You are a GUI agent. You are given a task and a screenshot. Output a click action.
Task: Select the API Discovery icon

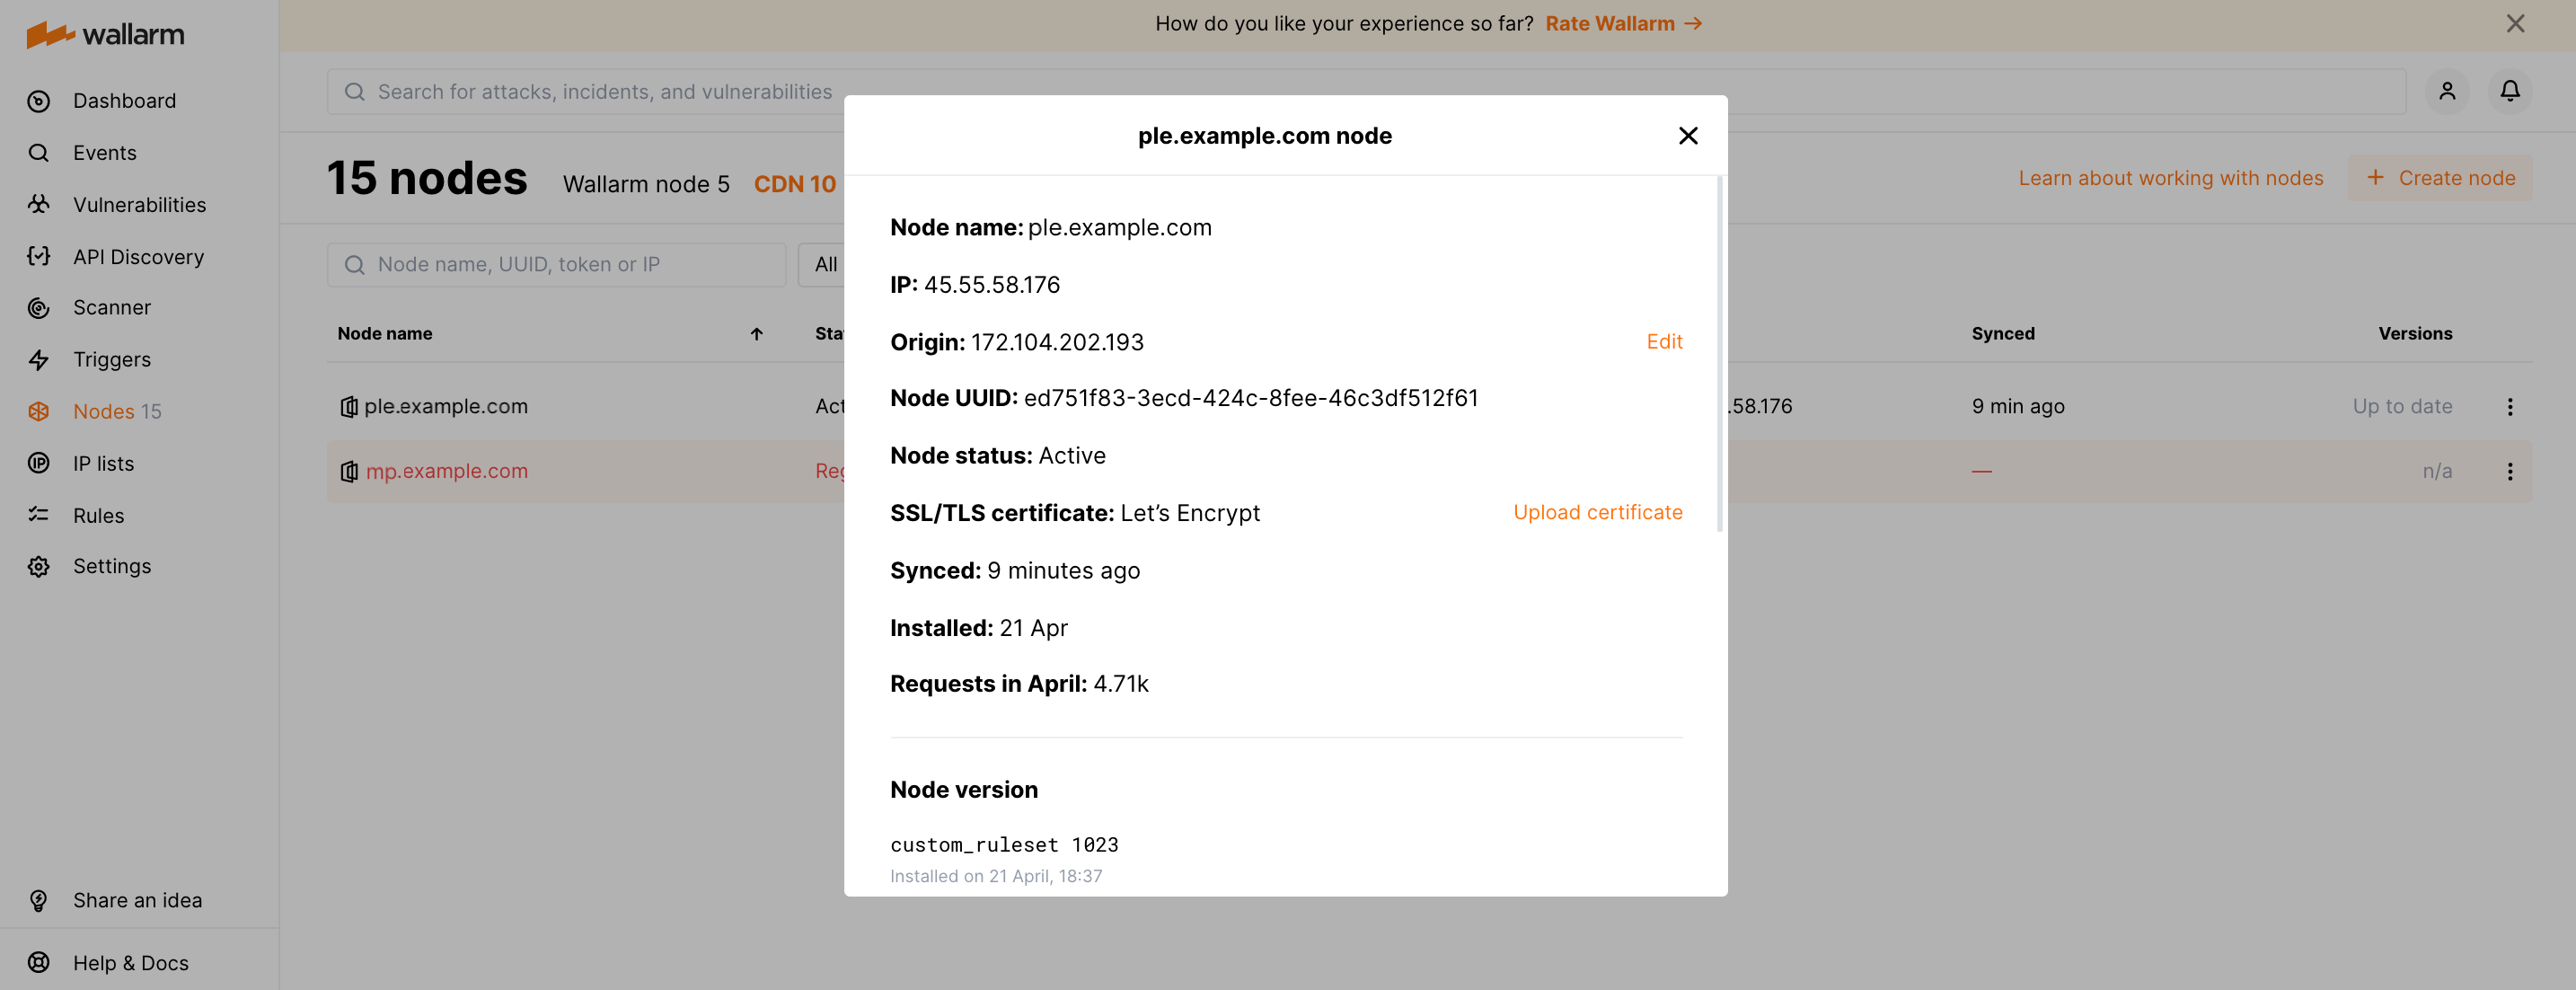(38, 256)
